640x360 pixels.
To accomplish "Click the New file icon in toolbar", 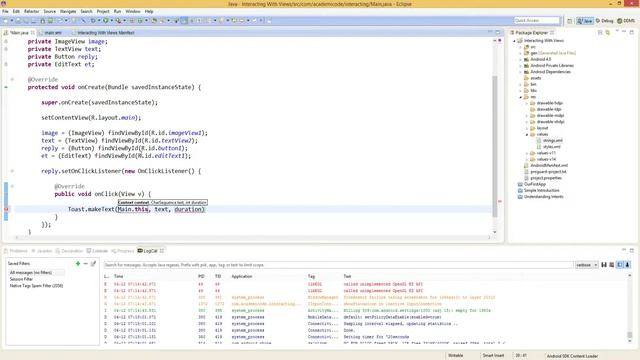I will 6,20.
